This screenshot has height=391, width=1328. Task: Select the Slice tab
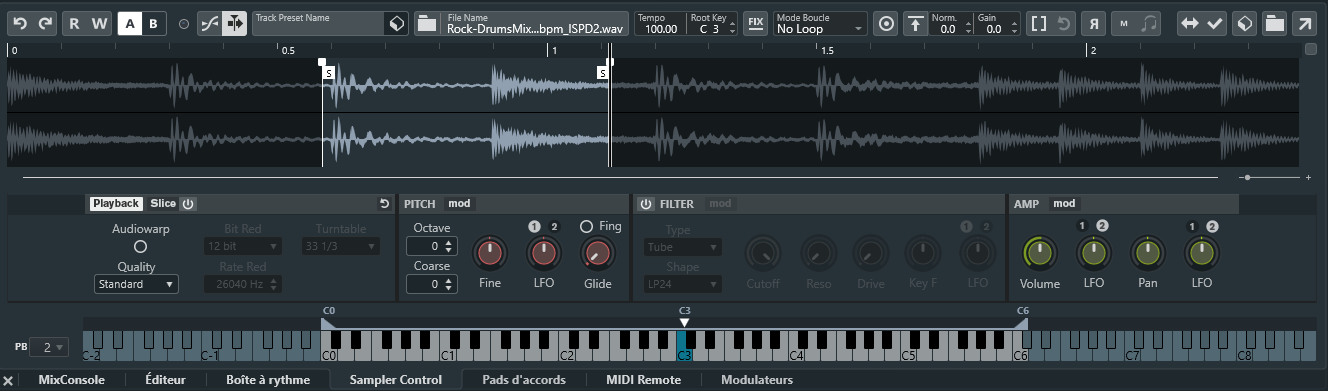163,204
